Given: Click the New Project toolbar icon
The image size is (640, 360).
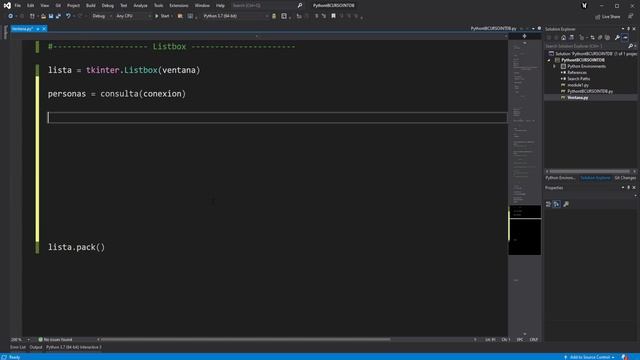Looking at the screenshot, I should (32, 16).
